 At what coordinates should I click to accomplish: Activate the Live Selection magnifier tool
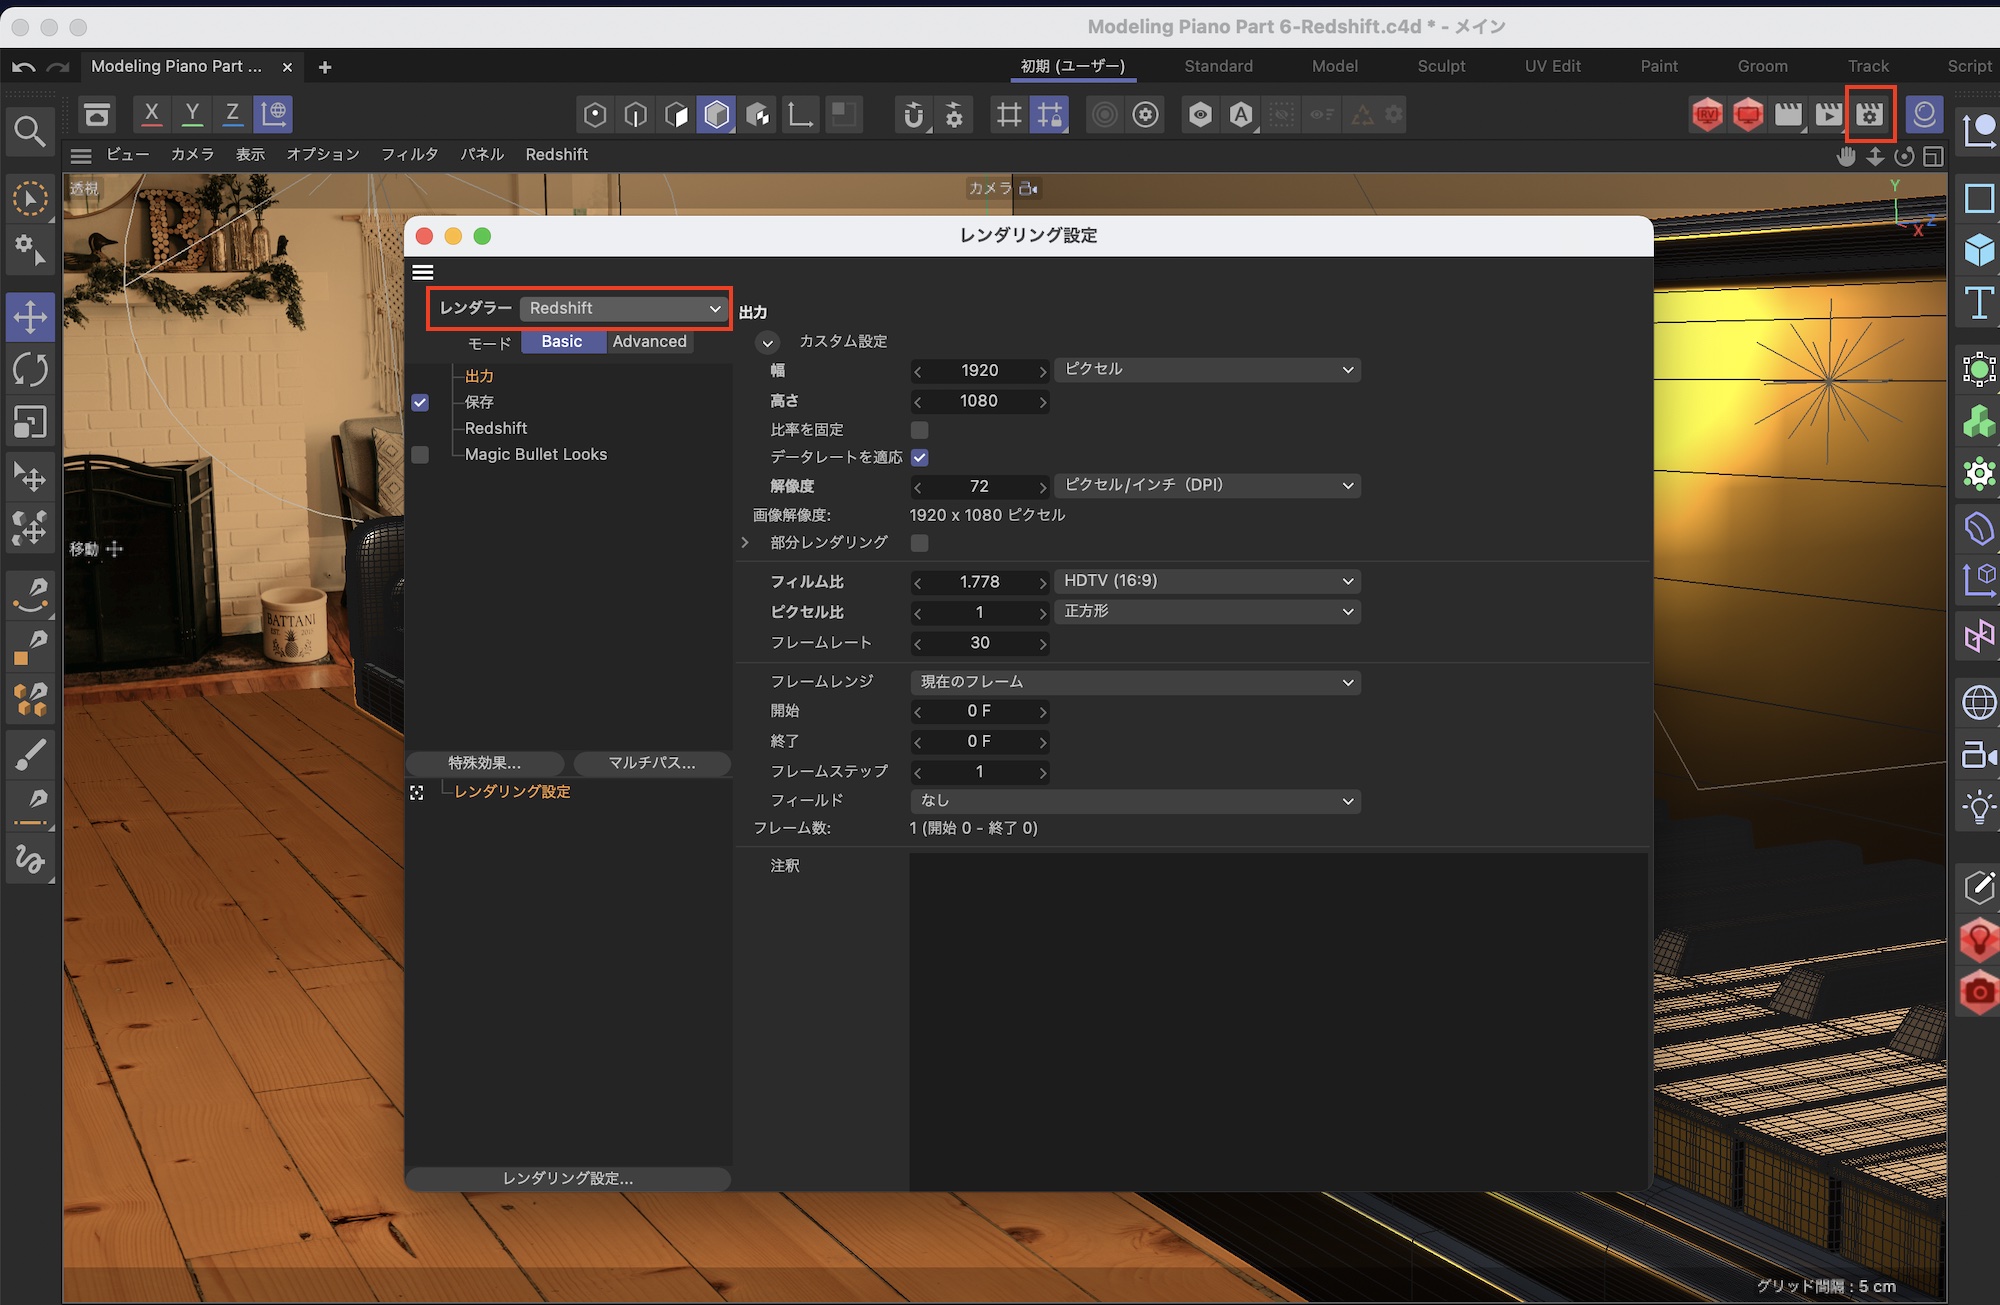point(29,131)
